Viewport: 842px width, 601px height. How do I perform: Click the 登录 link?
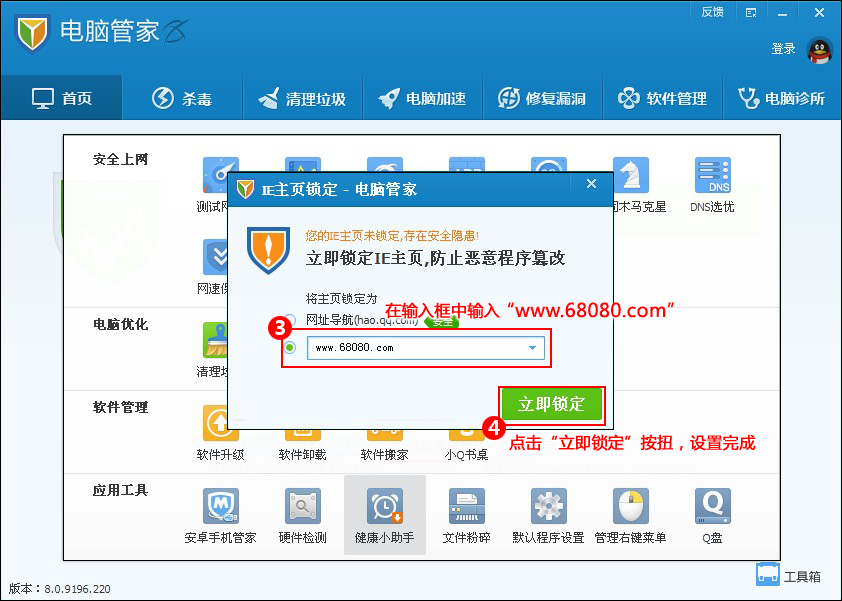(783, 49)
